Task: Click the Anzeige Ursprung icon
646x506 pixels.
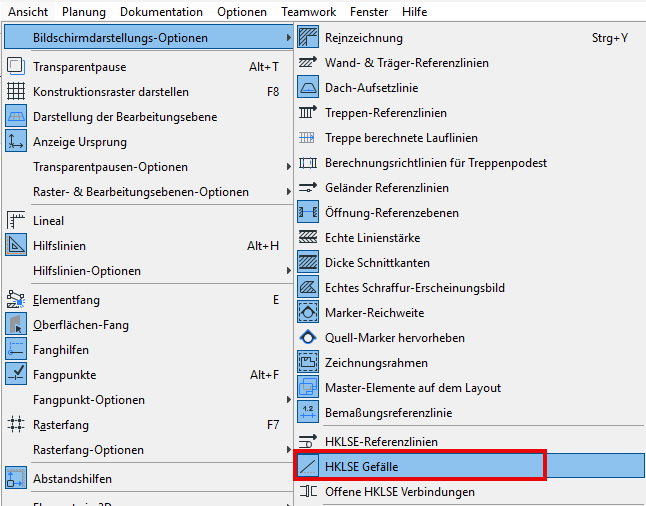Action: coord(16,142)
